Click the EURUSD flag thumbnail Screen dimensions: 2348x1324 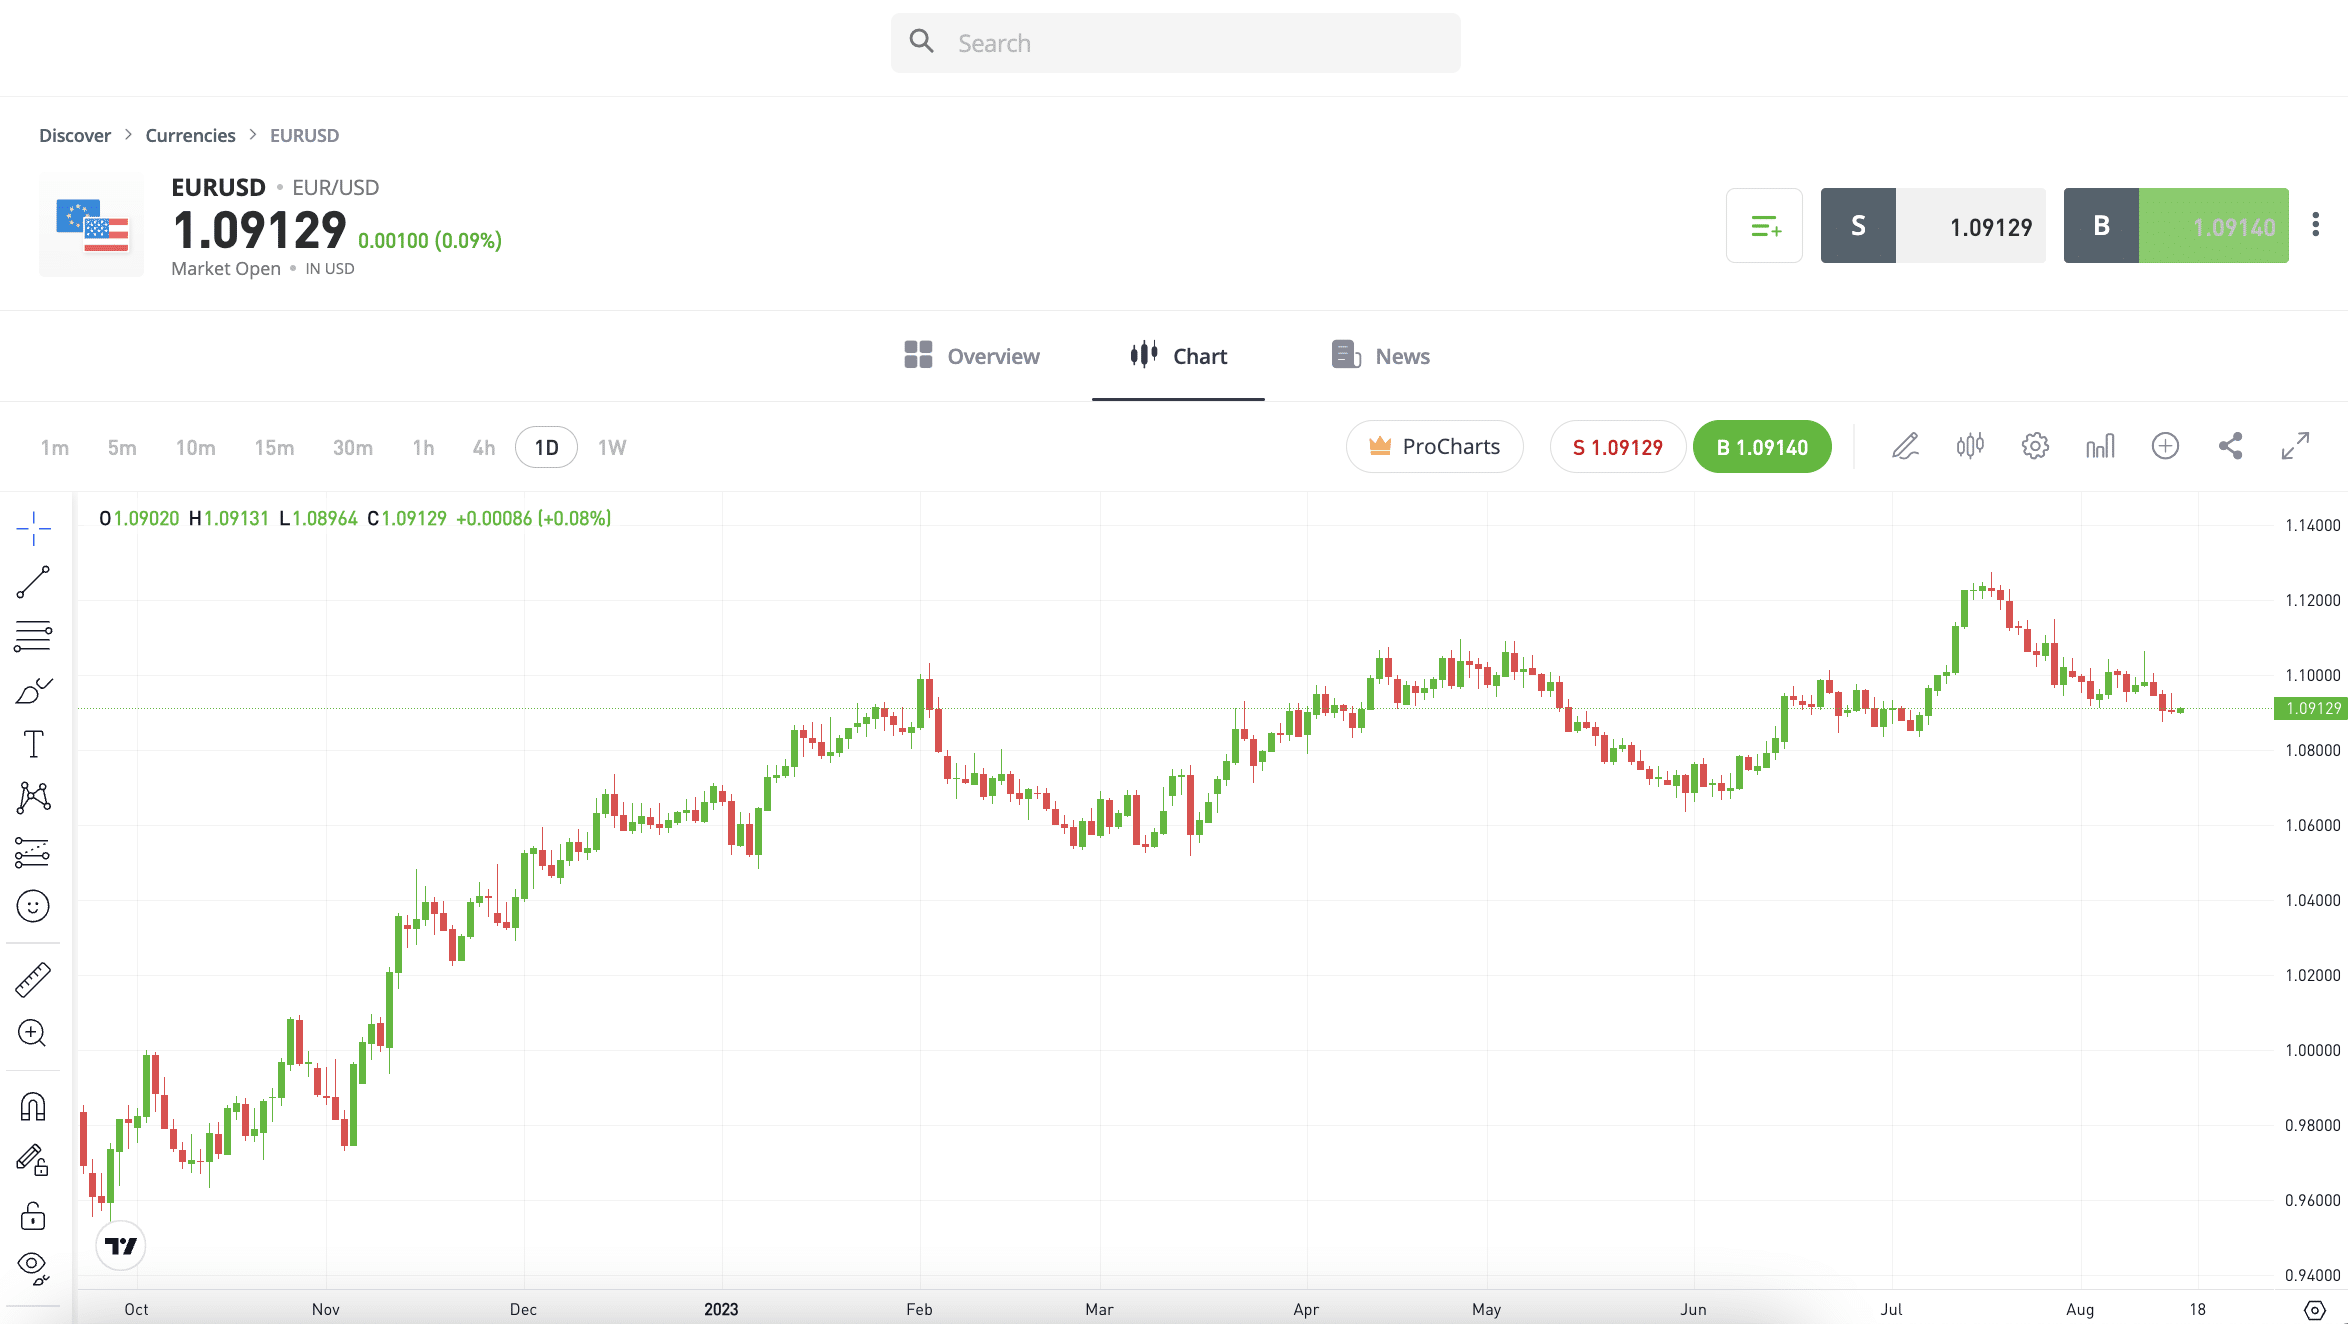click(x=91, y=224)
